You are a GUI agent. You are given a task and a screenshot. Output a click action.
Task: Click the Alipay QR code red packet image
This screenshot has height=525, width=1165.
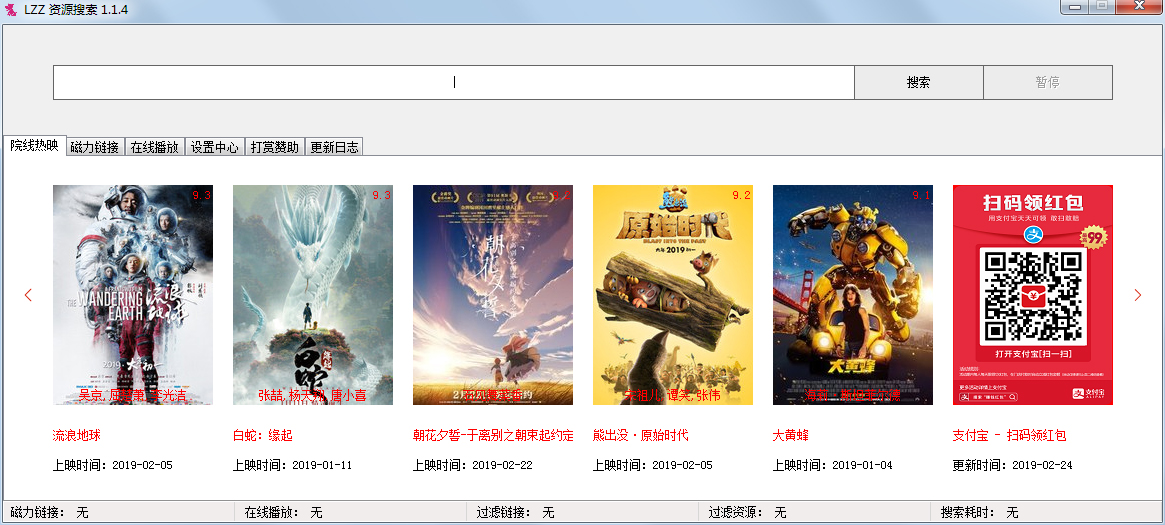click(1033, 295)
